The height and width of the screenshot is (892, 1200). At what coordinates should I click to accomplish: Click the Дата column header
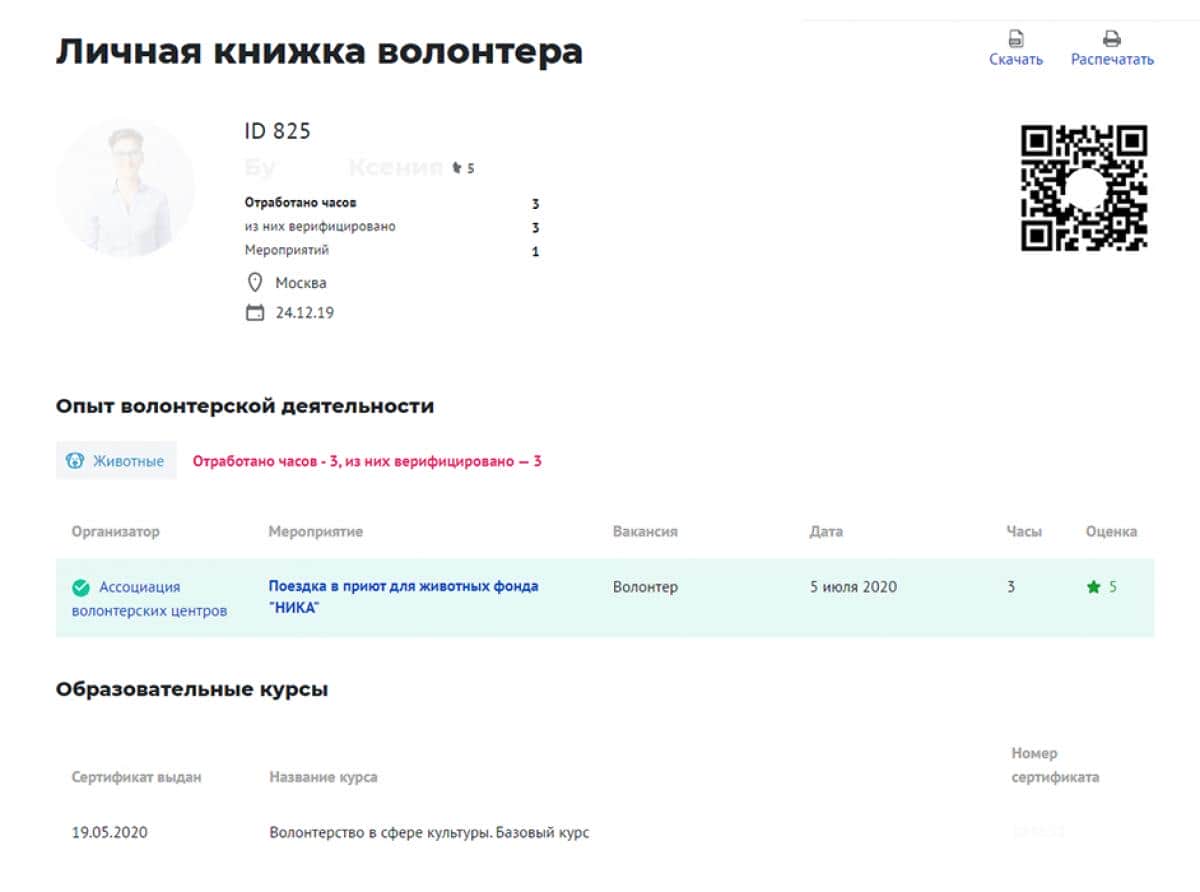point(826,532)
